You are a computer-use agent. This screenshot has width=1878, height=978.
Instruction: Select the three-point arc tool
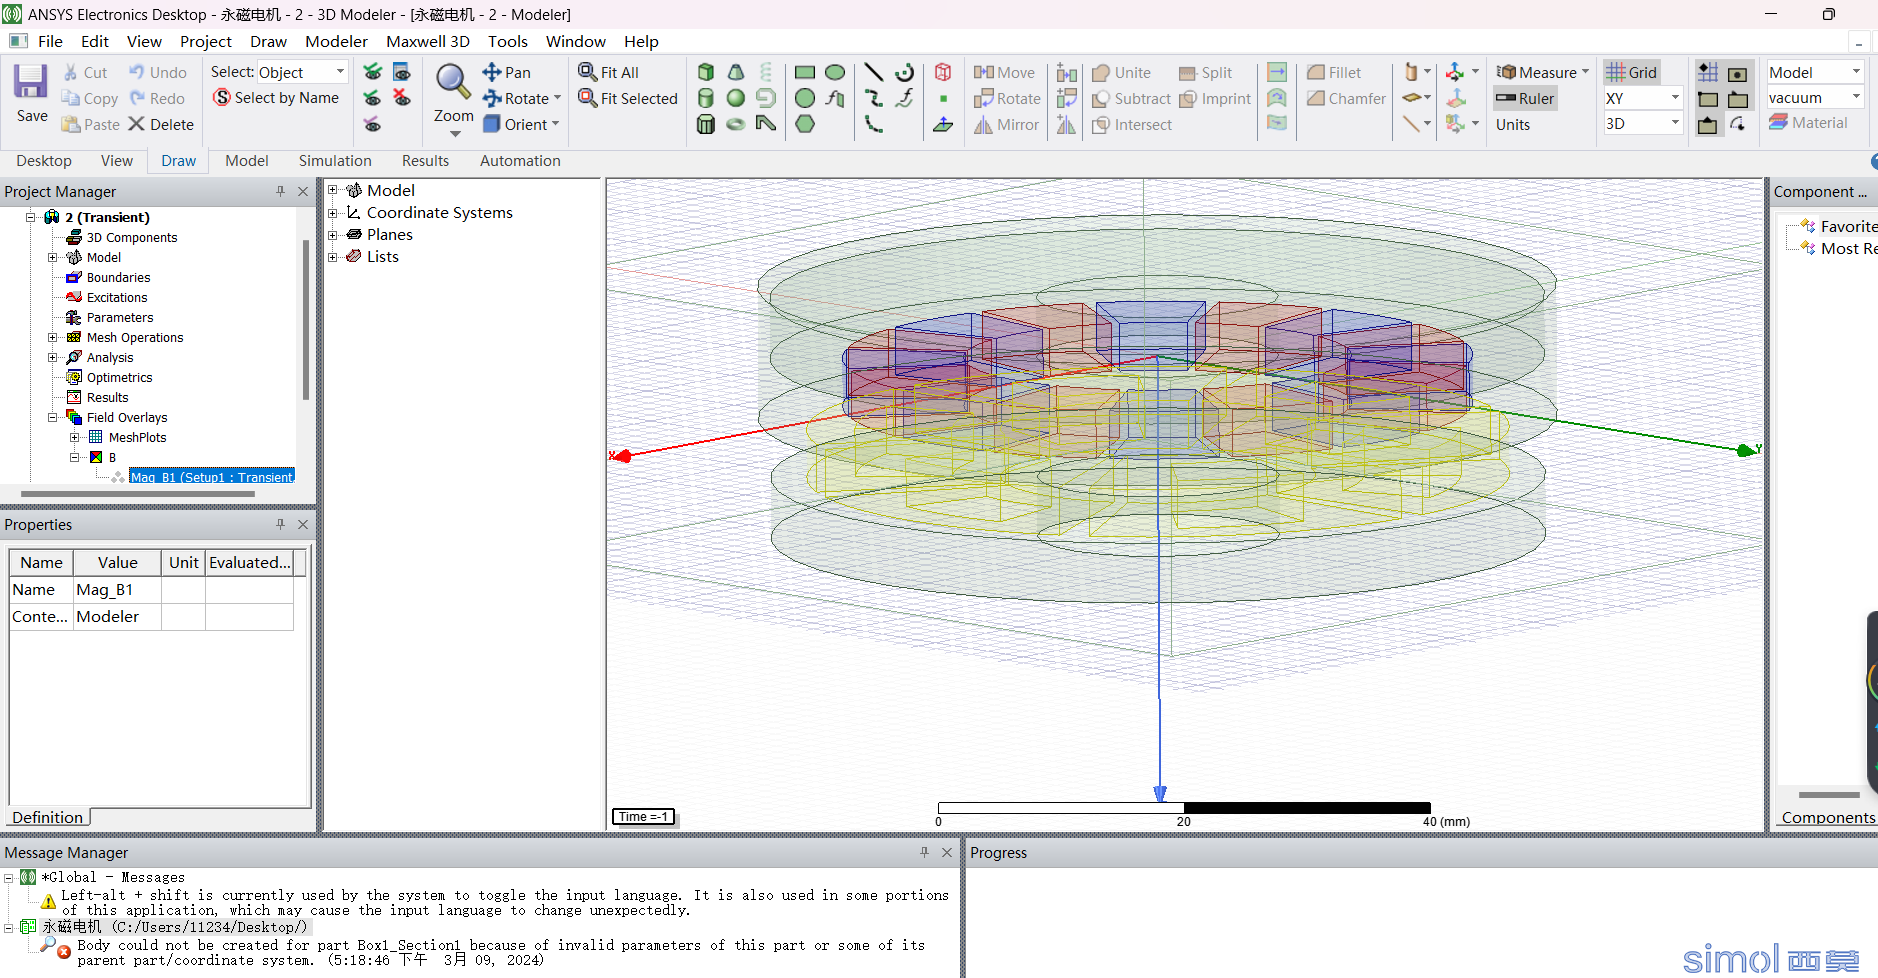click(x=873, y=124)
